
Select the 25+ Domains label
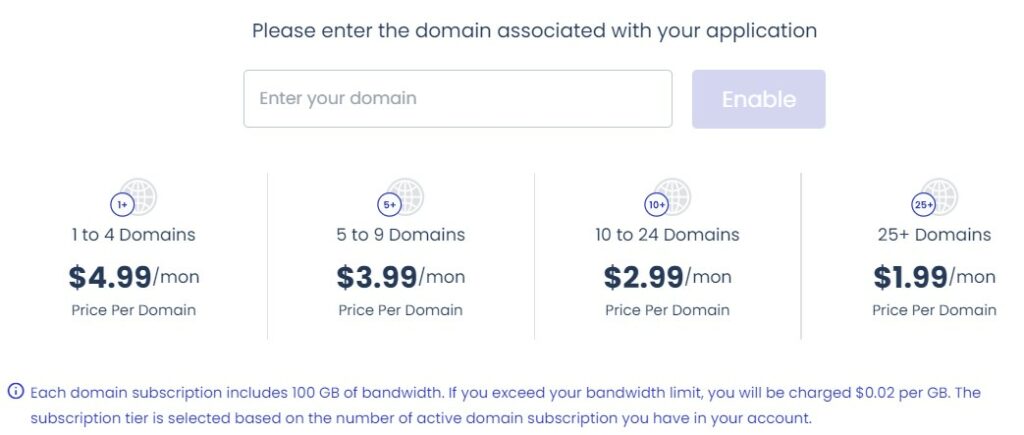pyautogui.click(x=935, y=234)
